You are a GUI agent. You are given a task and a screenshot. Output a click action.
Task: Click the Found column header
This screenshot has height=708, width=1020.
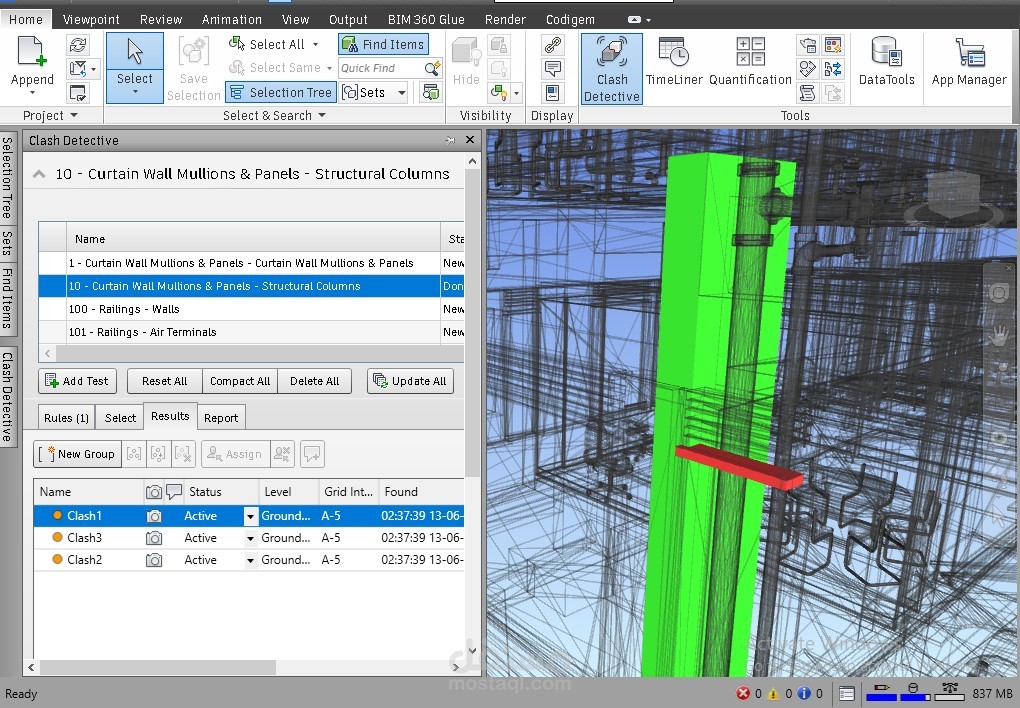(423, 492)
